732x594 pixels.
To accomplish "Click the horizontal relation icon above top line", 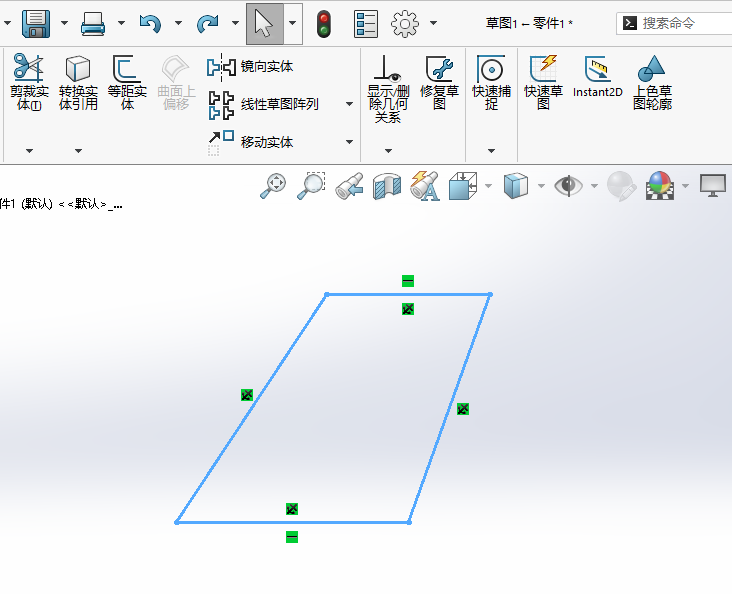I will (x=408, y=281).
